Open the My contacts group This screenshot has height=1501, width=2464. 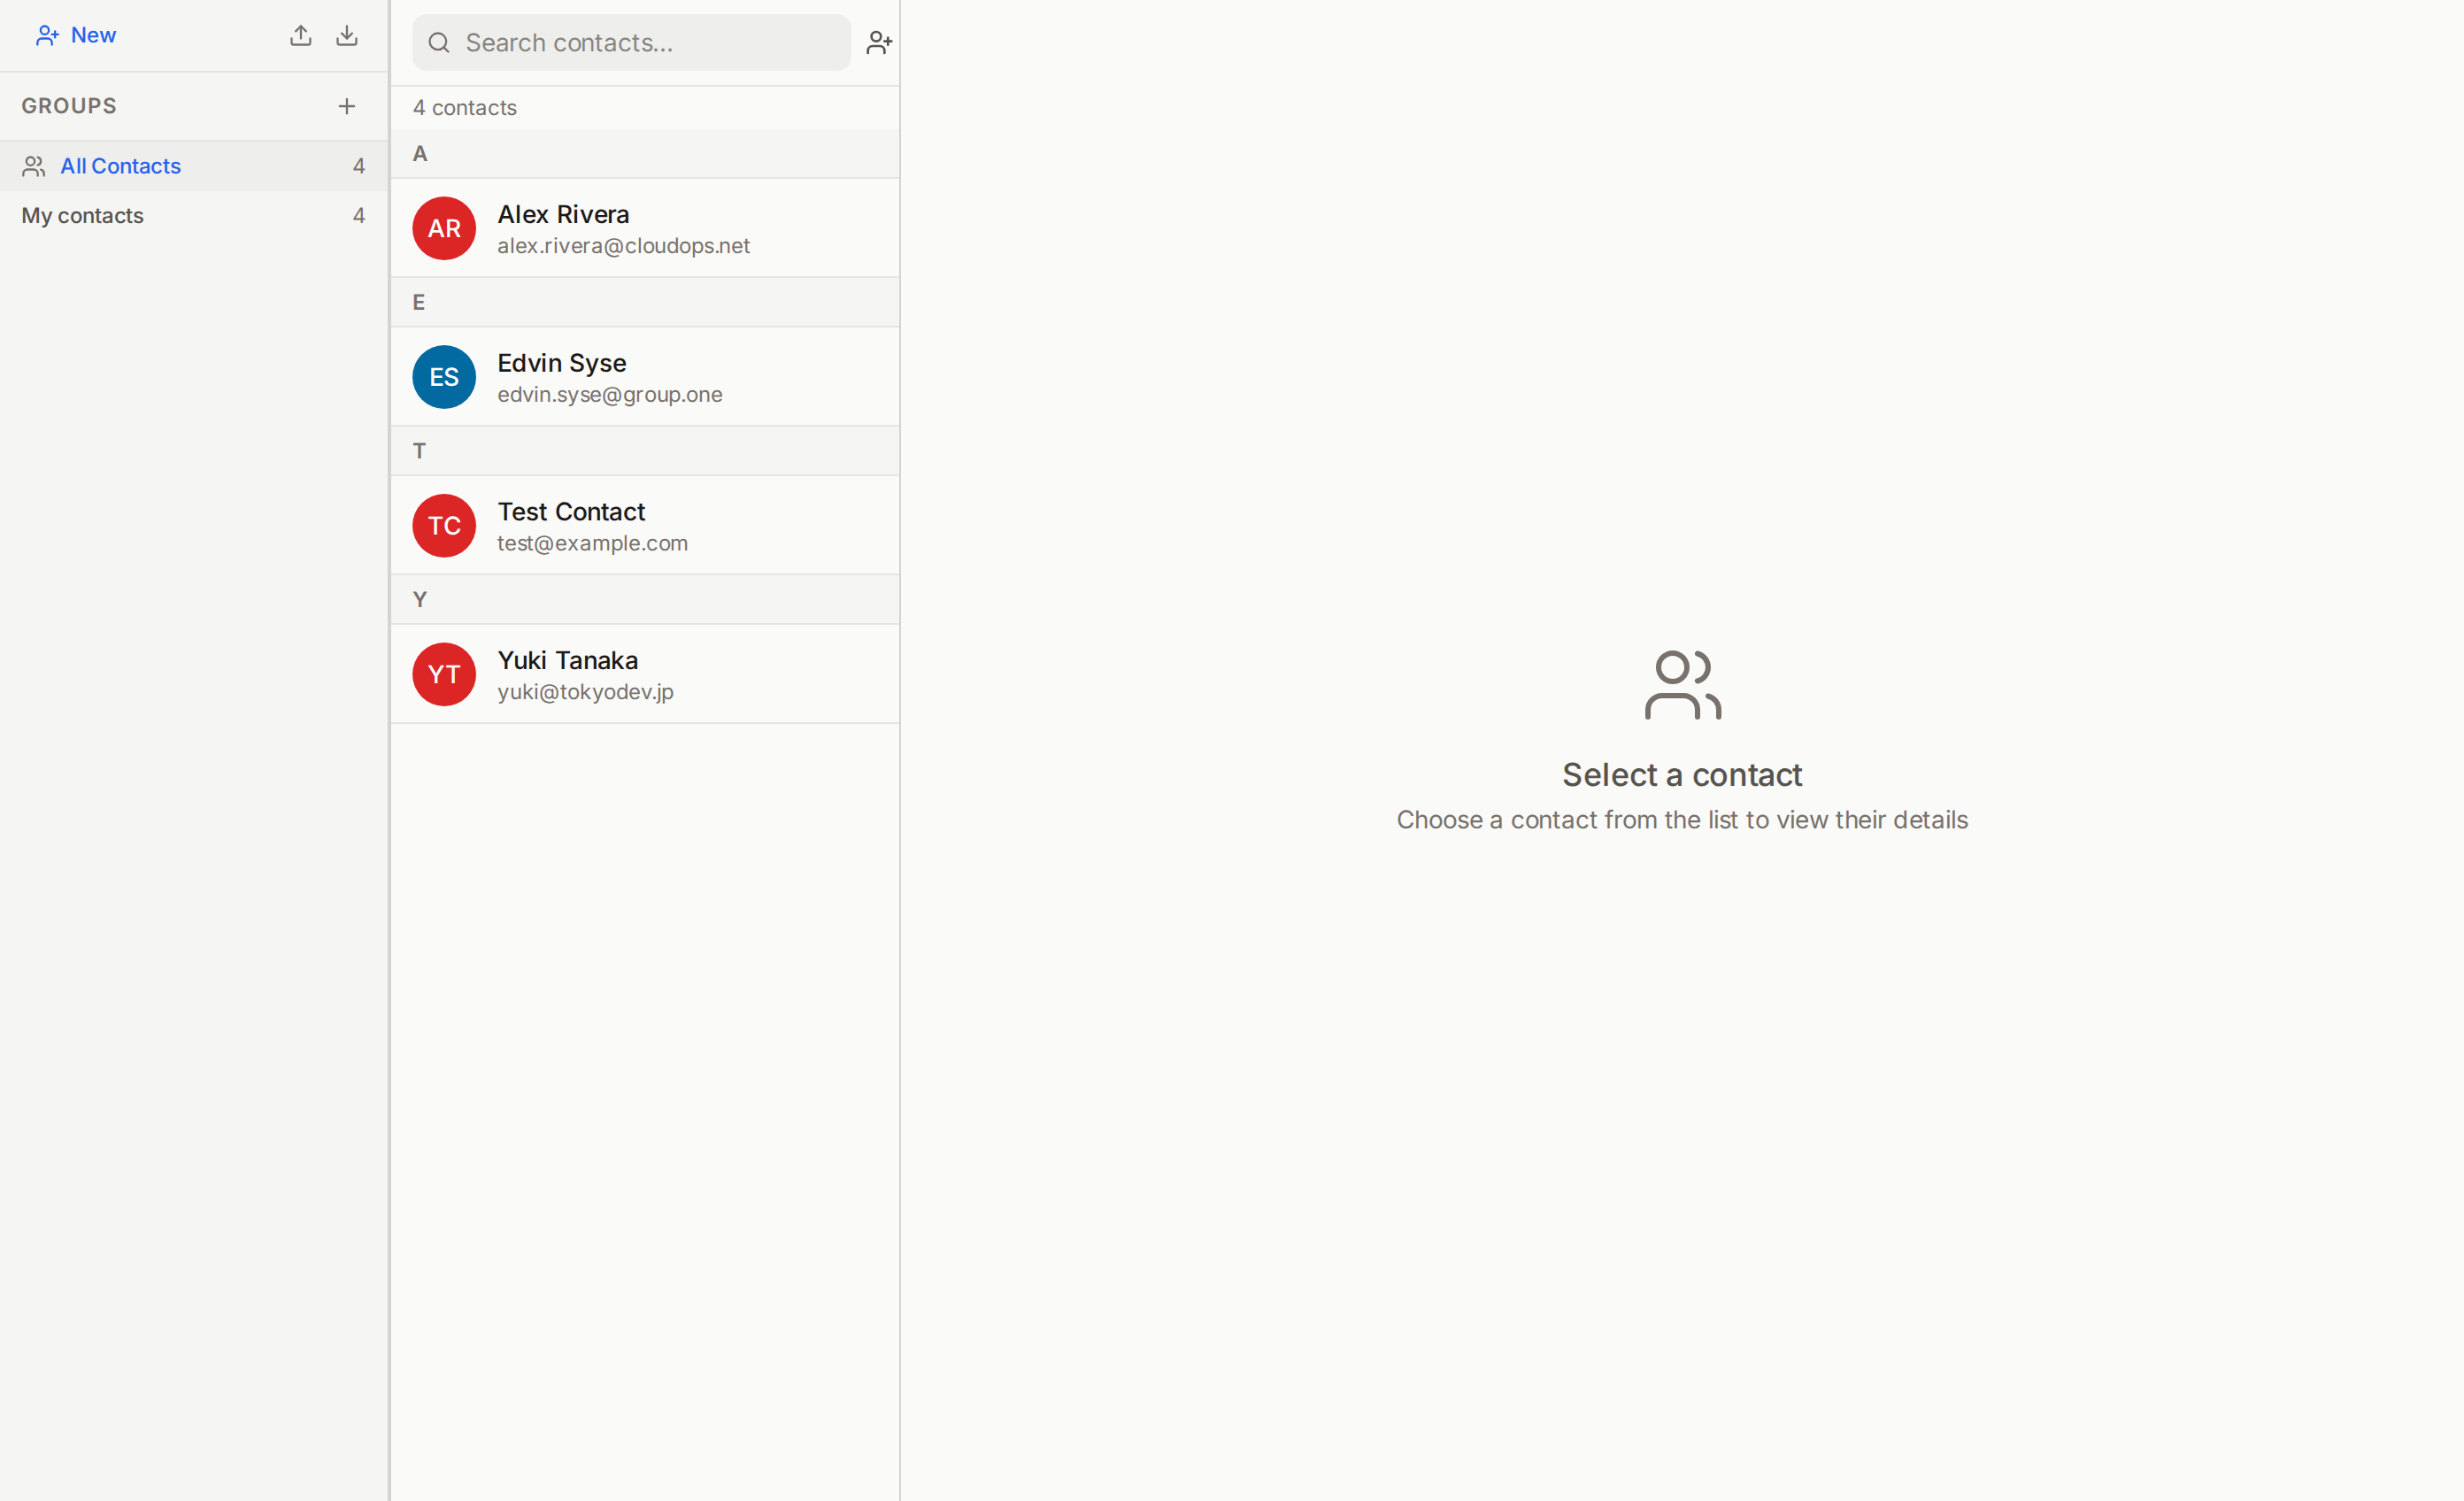coord(83,216)
